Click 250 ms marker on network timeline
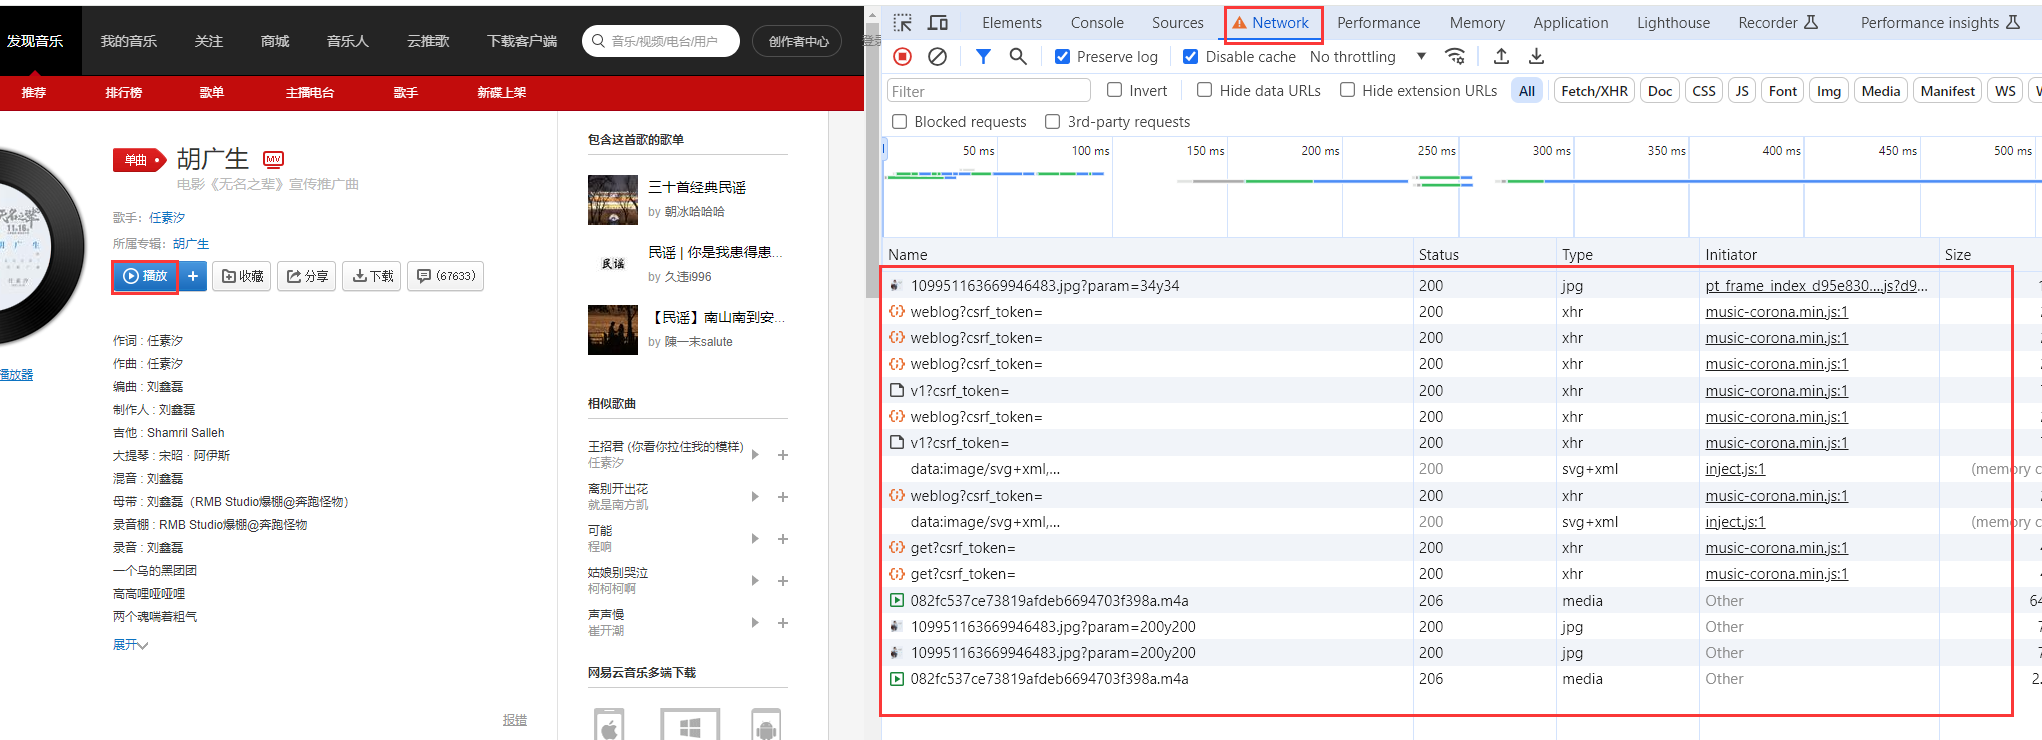 (x=1436, y=150)
